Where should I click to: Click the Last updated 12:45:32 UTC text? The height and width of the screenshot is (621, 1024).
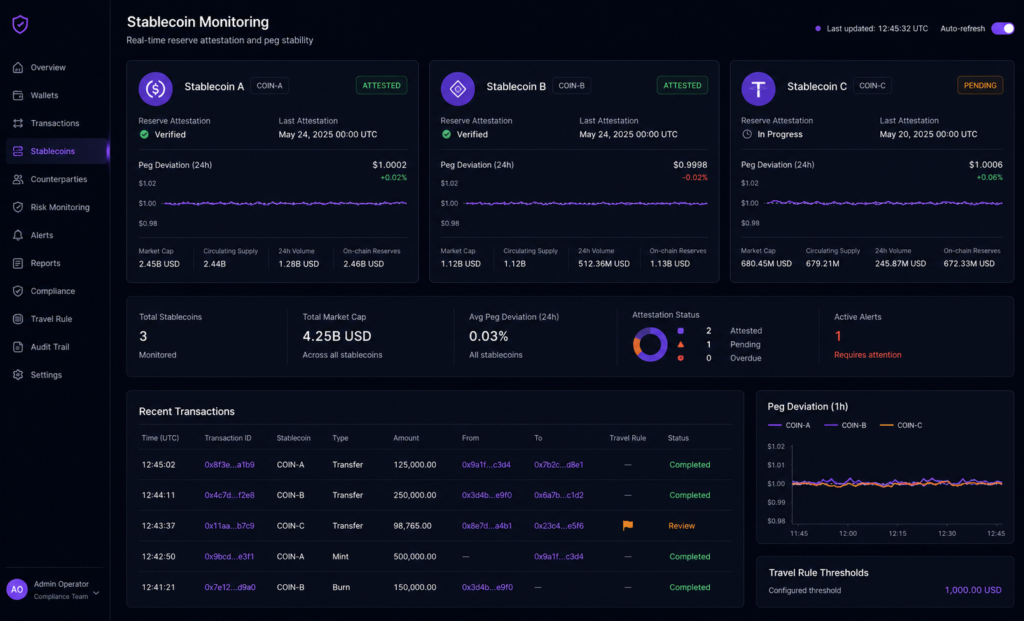point(877,29)
